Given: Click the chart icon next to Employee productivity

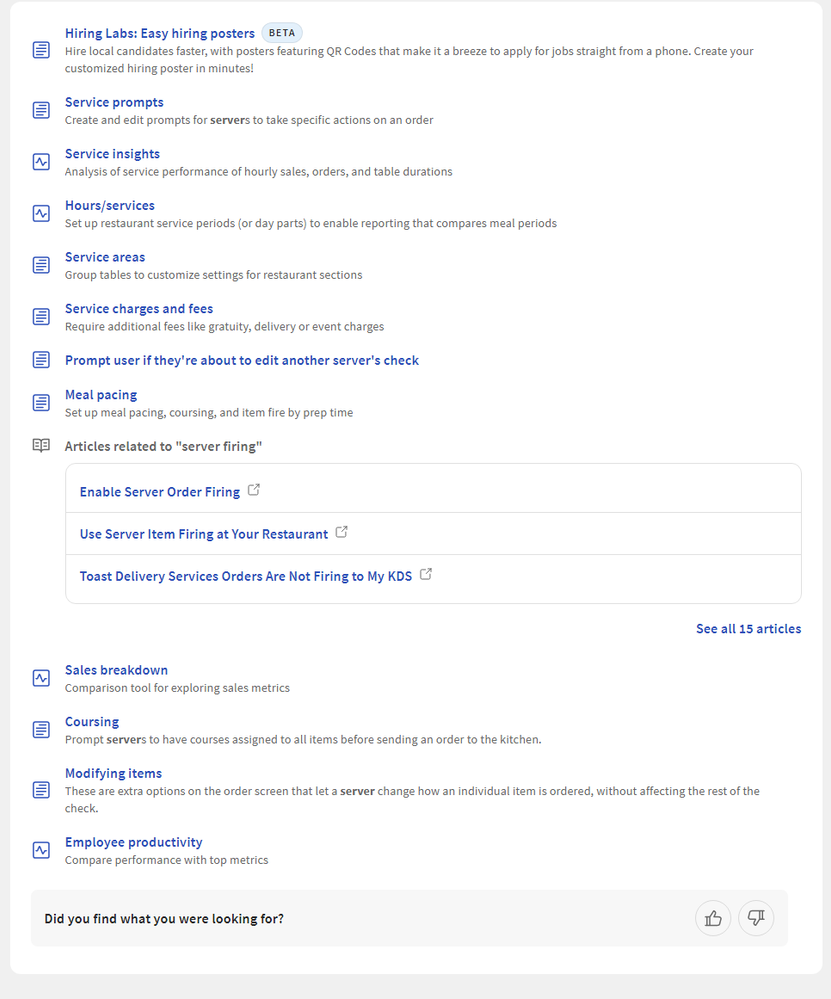Looking at the screenshot, I should click(x=41, y=850).
